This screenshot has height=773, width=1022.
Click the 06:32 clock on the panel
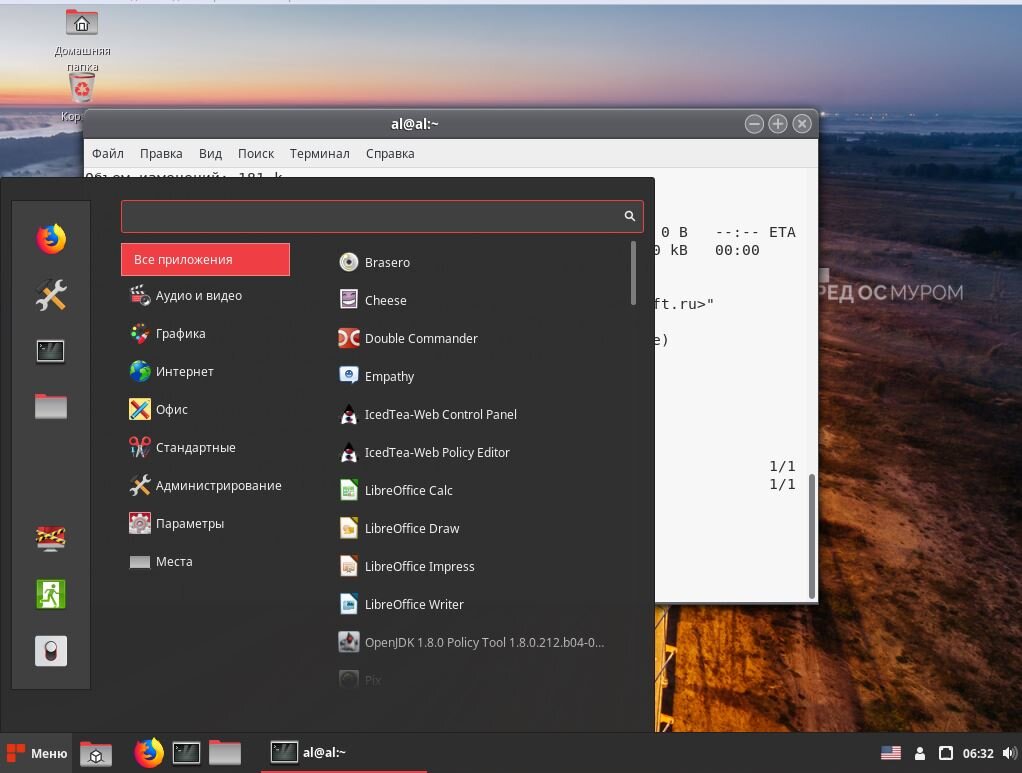click(x=978, y=753)
